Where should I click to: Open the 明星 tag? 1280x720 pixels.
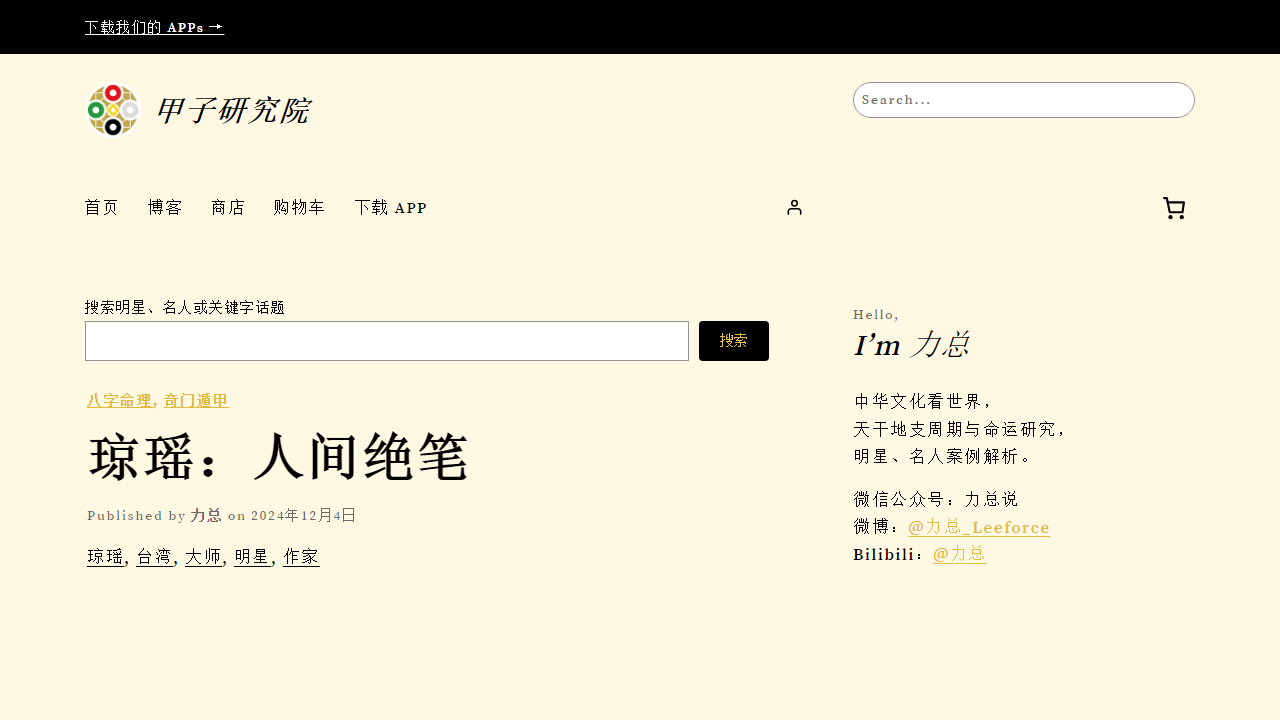(252, 557)
